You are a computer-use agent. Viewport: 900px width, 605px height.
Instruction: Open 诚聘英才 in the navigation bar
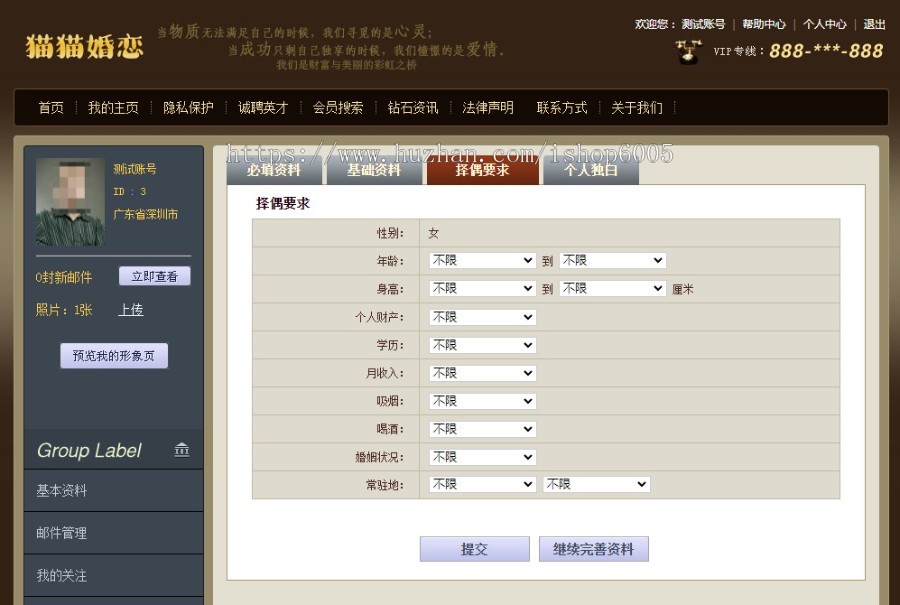point(263,108)
